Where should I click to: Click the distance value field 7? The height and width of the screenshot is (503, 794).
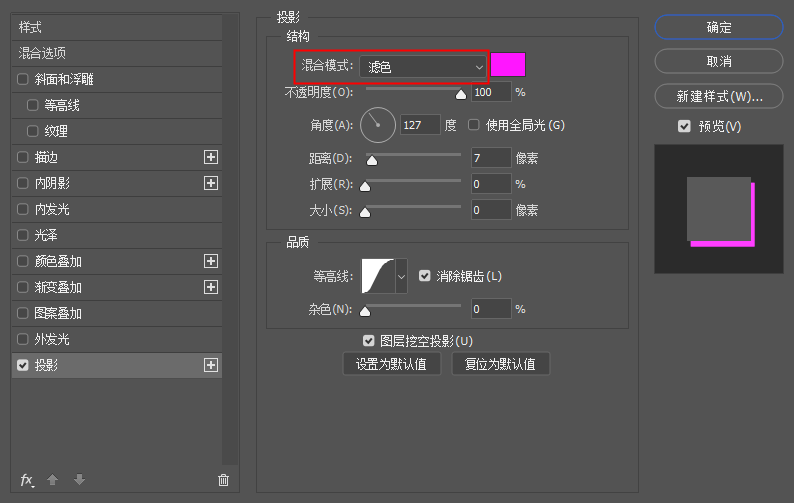[491, 158]
